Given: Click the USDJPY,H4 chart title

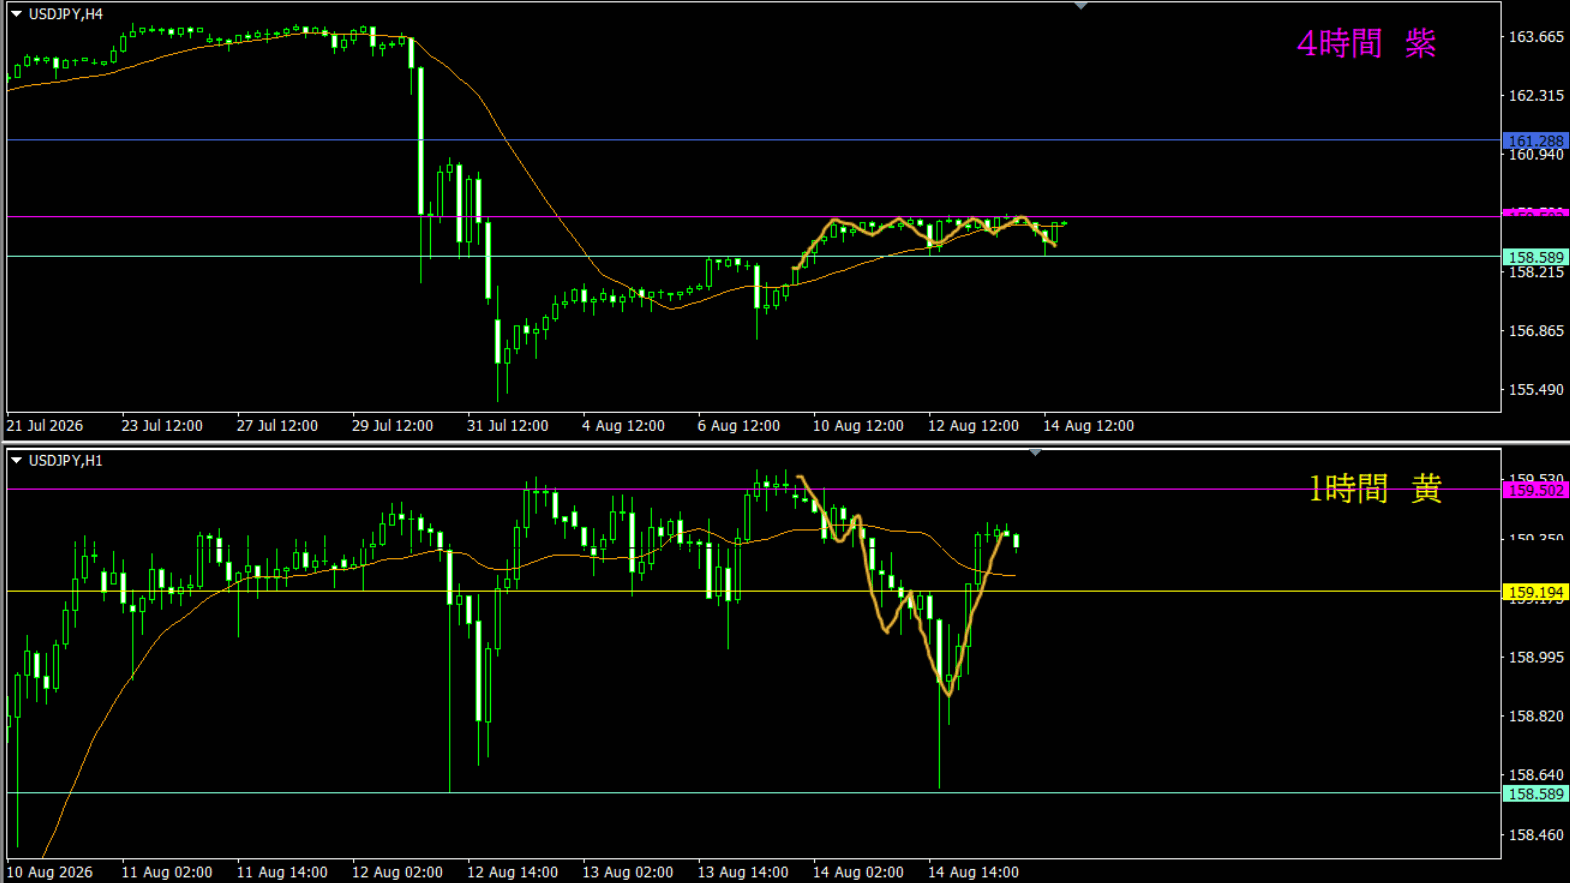Looking at the screenshot, I should 65,14.
